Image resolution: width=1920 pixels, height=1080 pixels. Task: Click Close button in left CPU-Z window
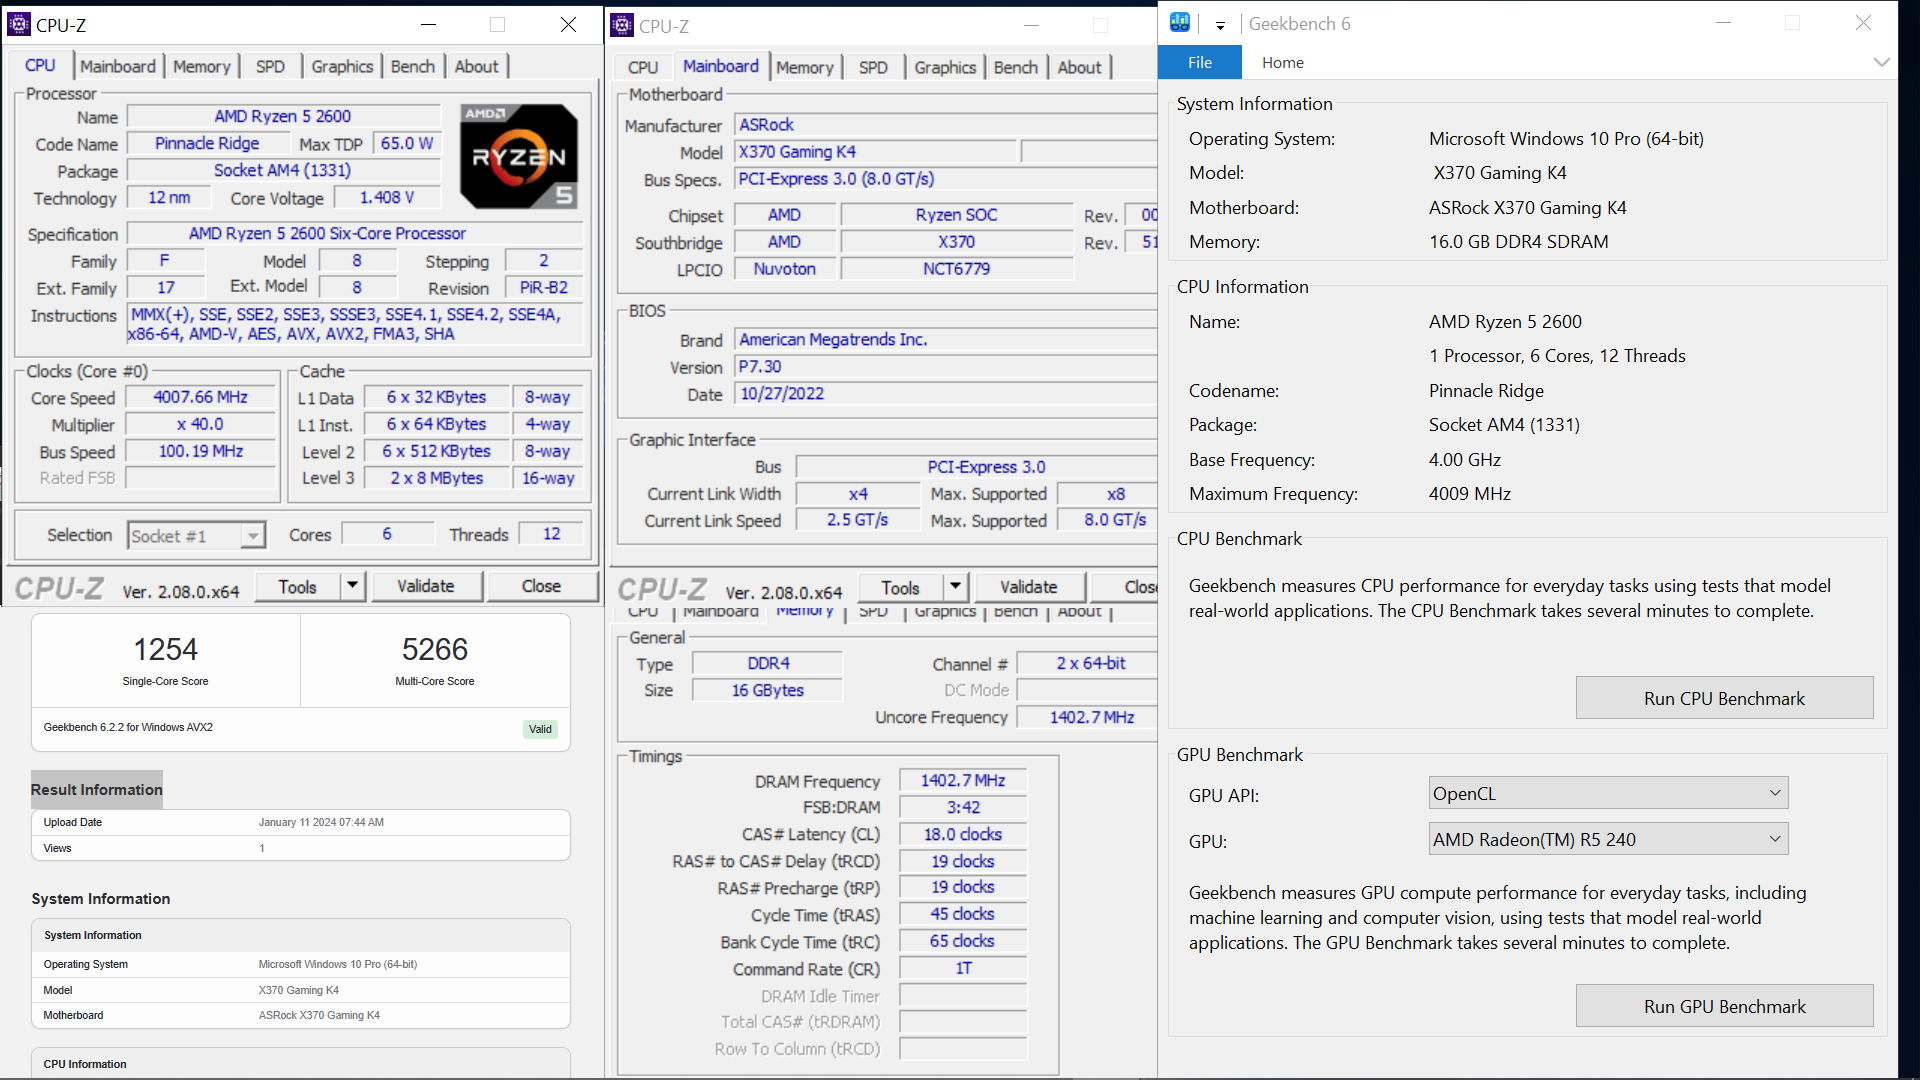tap(541, 586)
